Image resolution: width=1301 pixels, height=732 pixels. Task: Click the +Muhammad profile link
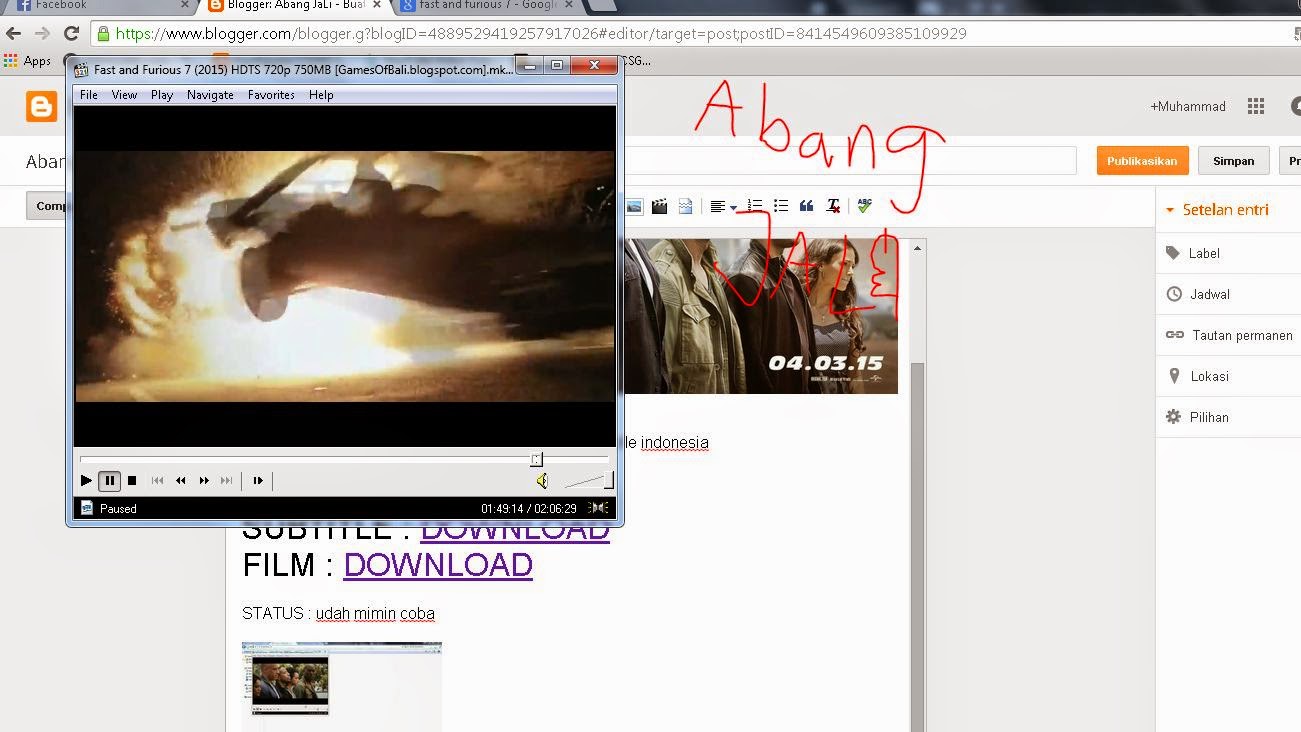tap(1187, 106)
